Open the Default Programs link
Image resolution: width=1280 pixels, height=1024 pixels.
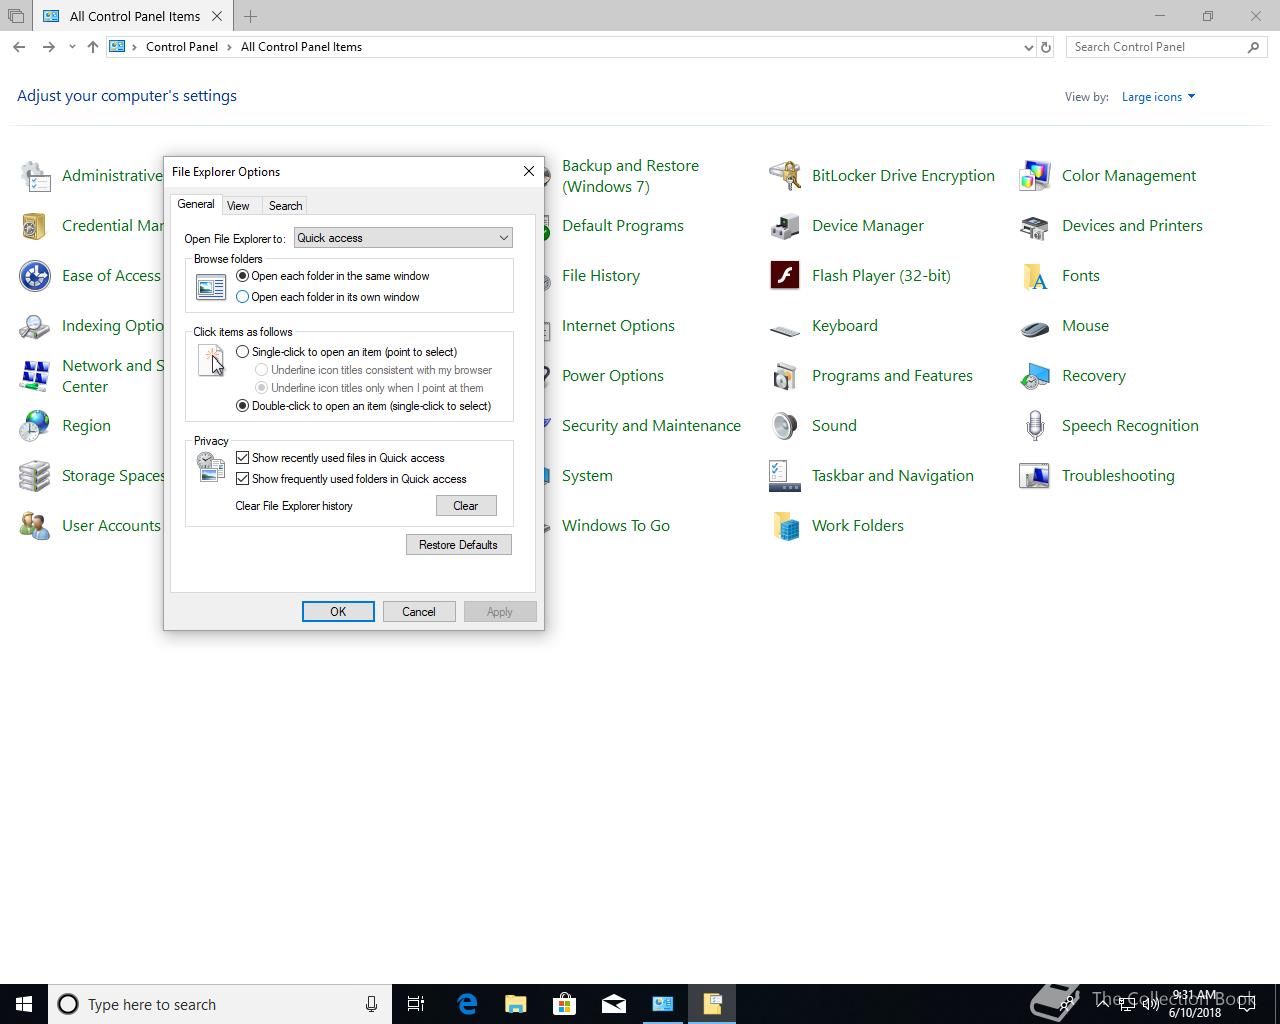[x=623, y=226]
